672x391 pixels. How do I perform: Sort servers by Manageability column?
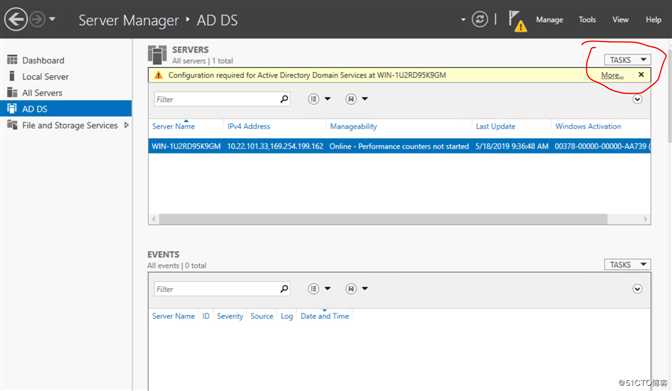pos(353,126)
